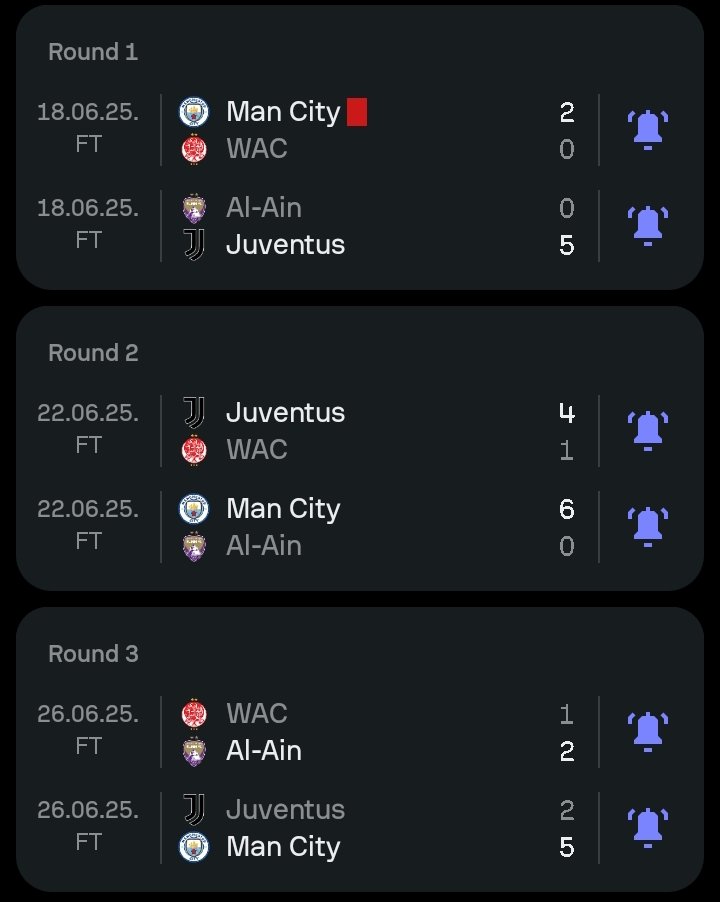Click Man City crest in Round 1

tap(194, 112)
